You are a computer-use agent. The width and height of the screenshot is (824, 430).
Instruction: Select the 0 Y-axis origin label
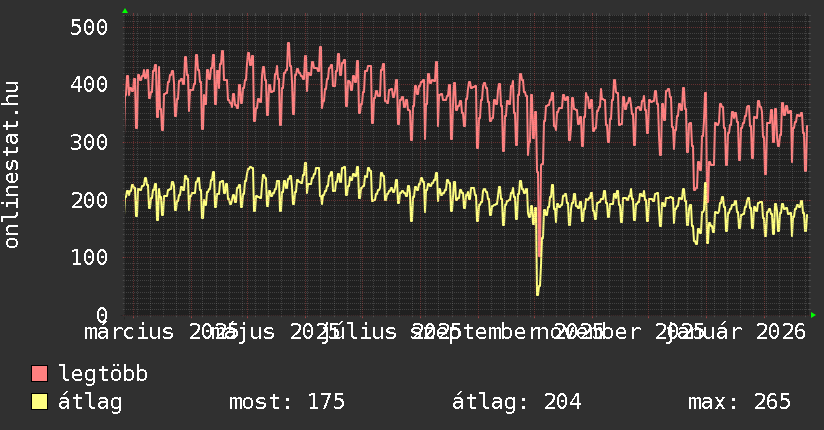point(101,314)
